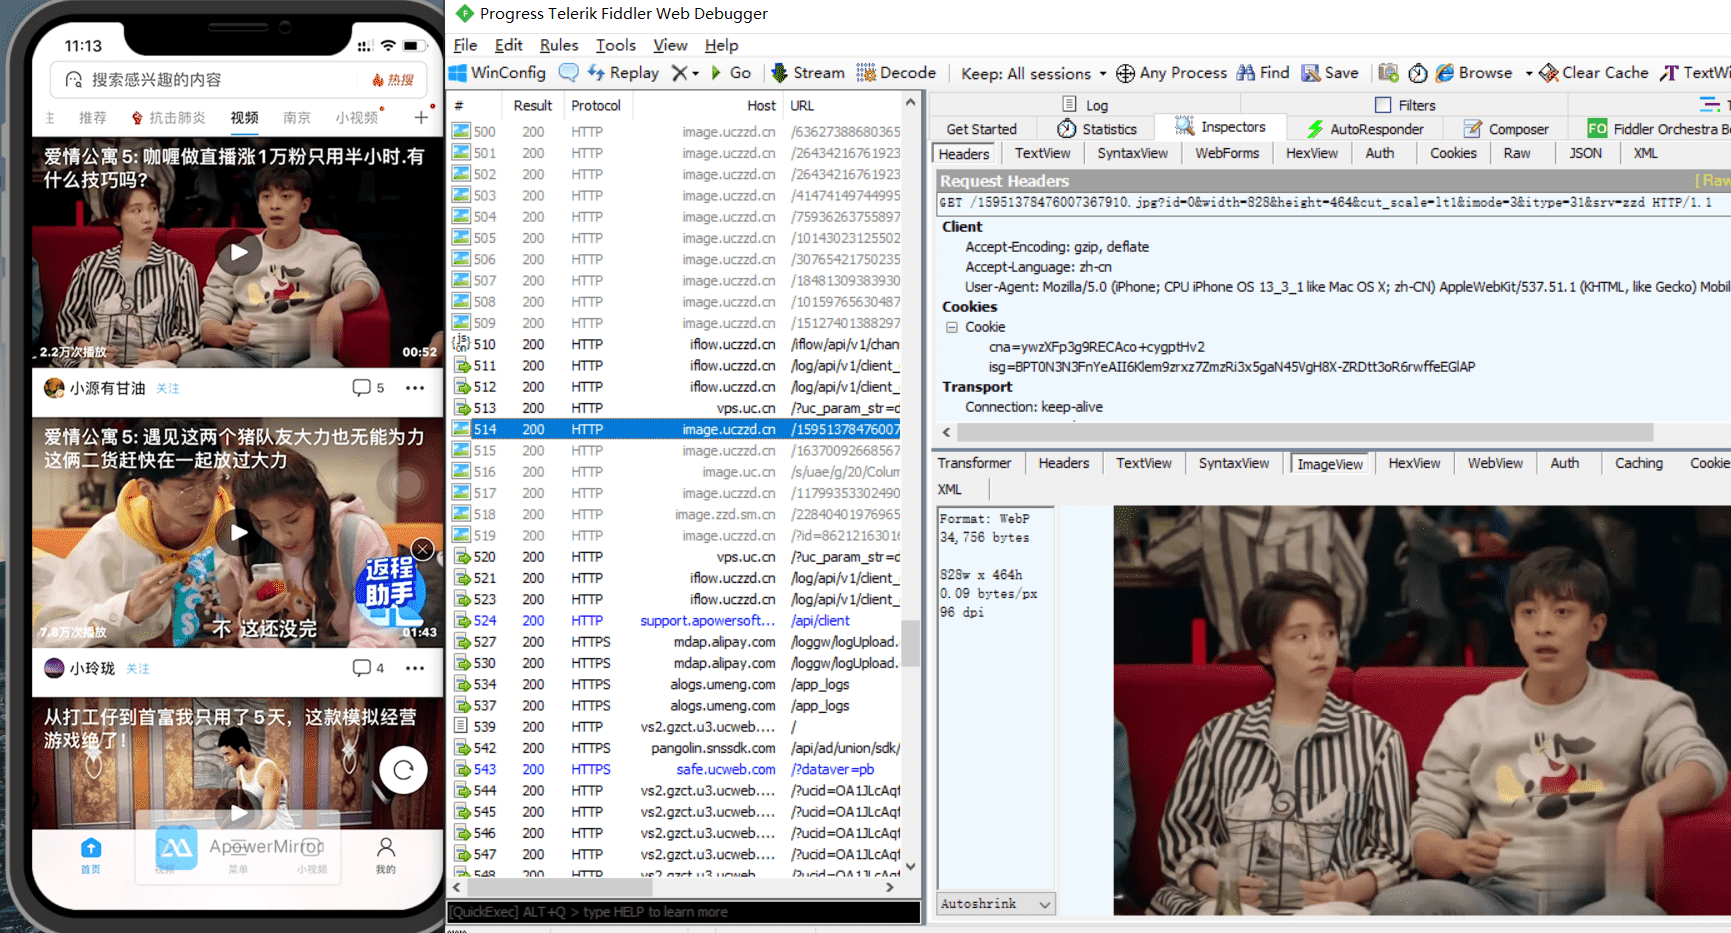This screenshot has height=933, width=1731.
Task: Click Clear Cache button
Action: [x=1594, y=72]
